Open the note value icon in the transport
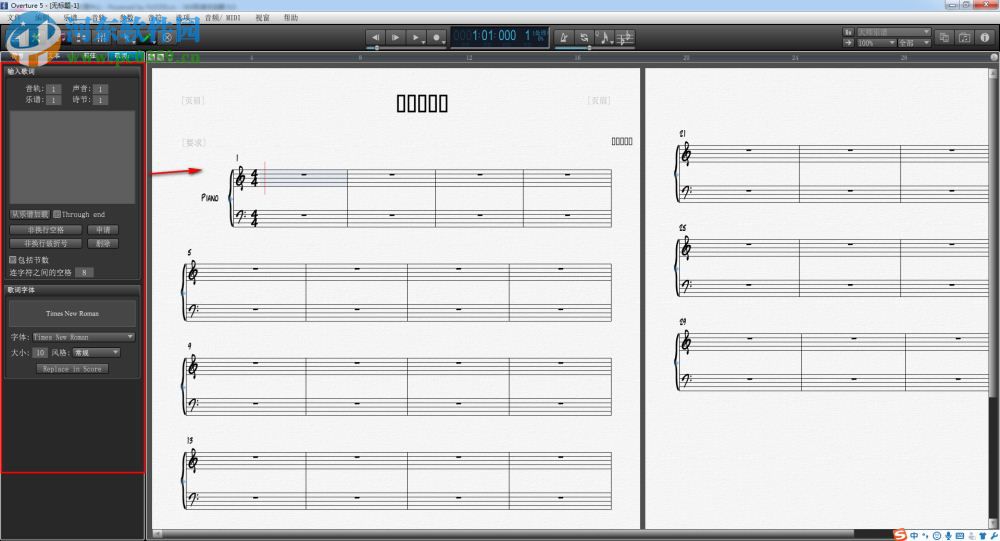Viewport: 1000px width, 541px height. click(x=605, y=38)
